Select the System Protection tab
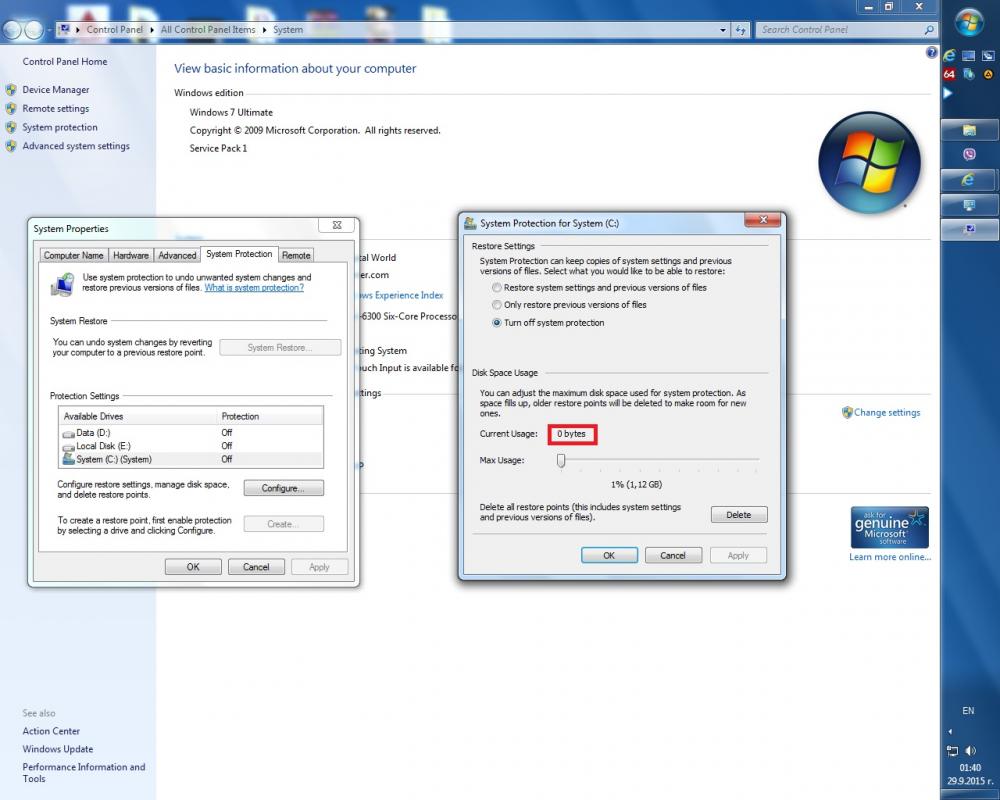 (239, 254)
